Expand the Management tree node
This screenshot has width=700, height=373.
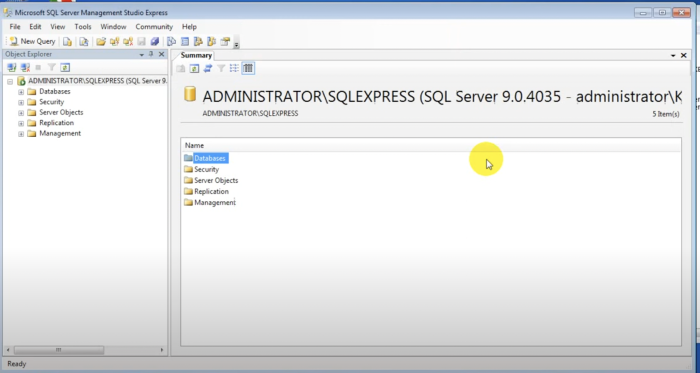[x=21, y=134]
